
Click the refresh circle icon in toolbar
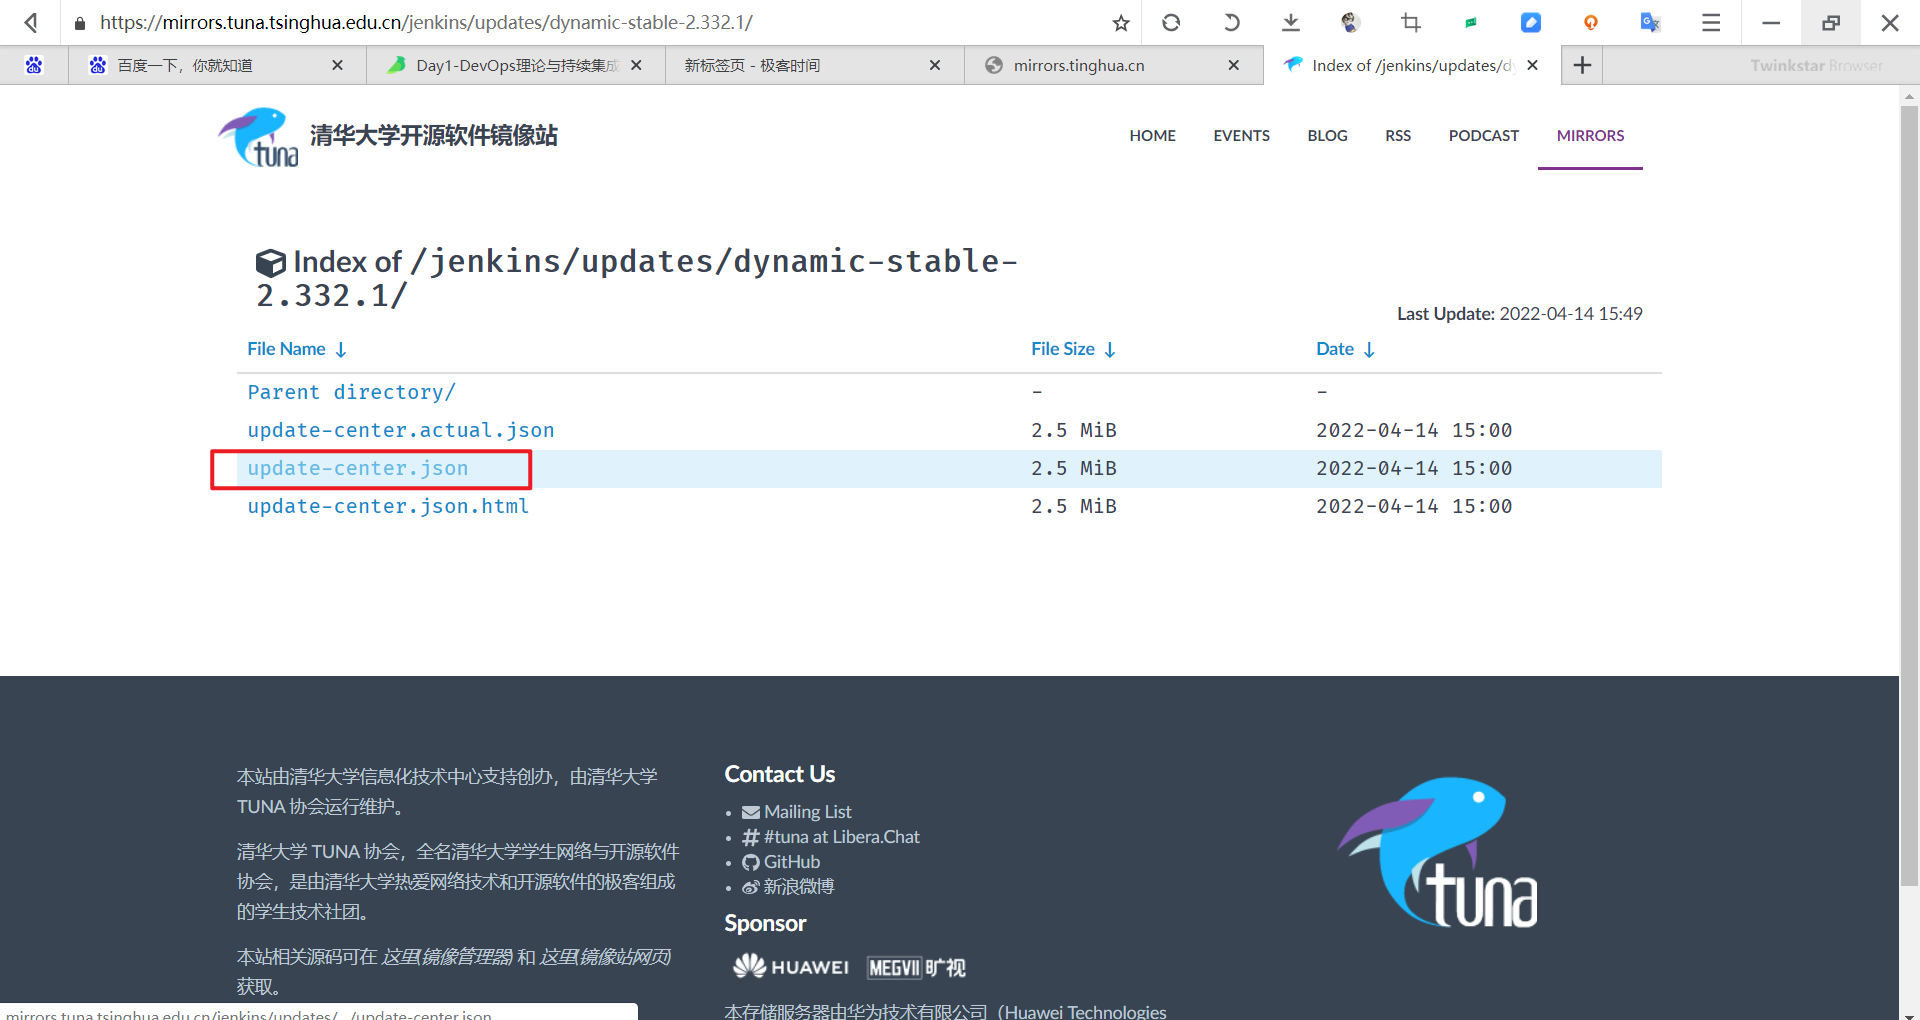(1171, 22)
